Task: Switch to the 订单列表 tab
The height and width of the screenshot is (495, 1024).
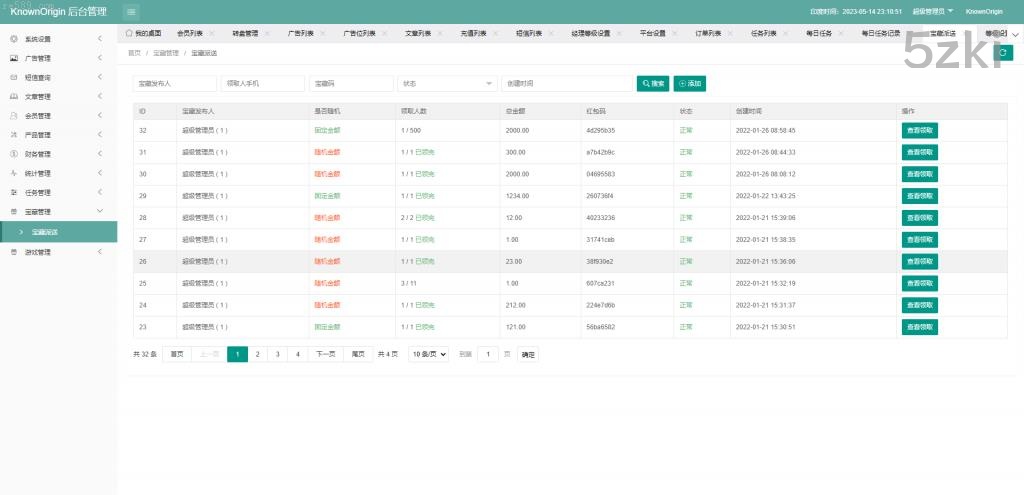Action: [x=710, y=33]
